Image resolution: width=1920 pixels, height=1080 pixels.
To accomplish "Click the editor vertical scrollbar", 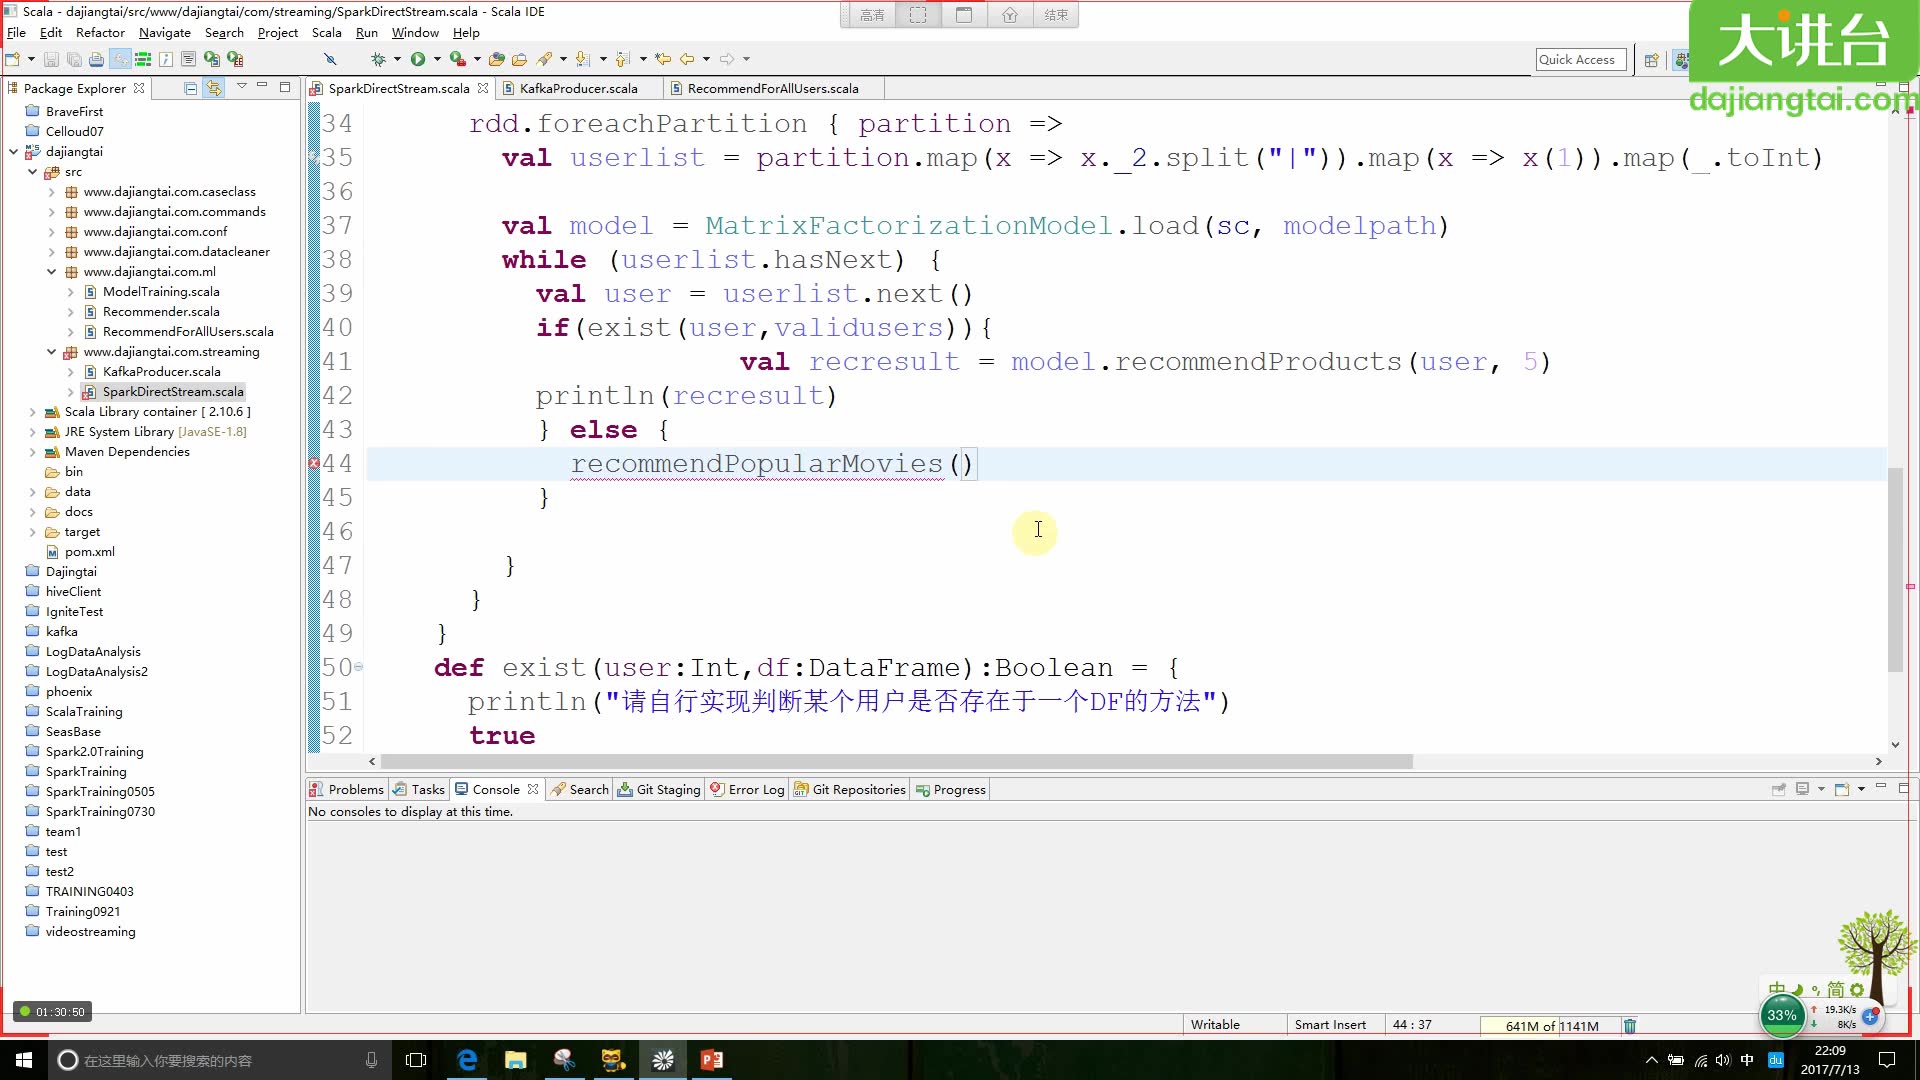I will 1895,570.
